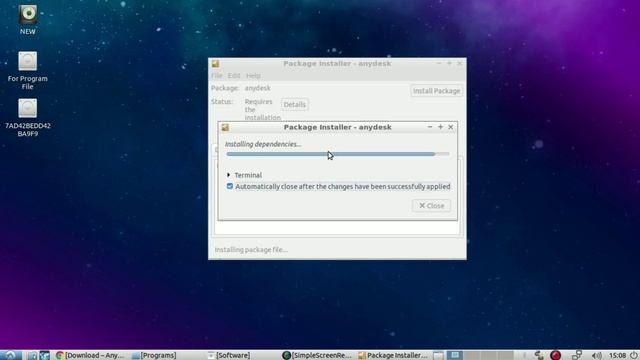Launch the file manager from the panel

(x=32, y=356)
